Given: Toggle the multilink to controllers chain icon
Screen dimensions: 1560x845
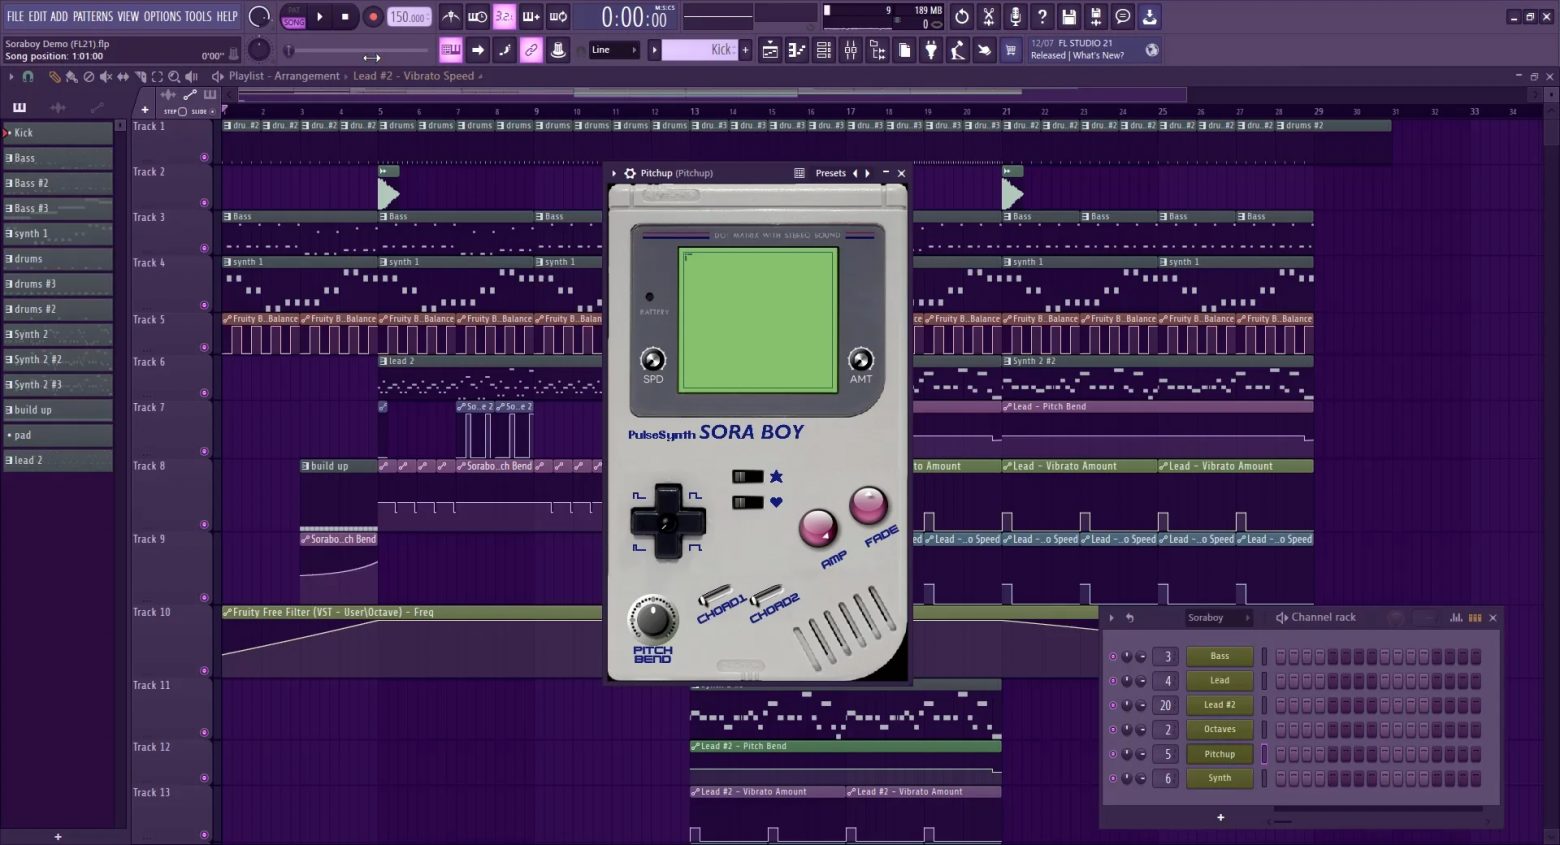Looking at the screenshot, I should pos(531,50).
